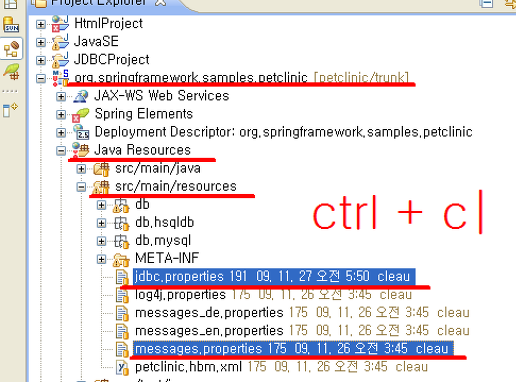
Task: Expand the META-INF folder
Action: (x=101, y=259)
